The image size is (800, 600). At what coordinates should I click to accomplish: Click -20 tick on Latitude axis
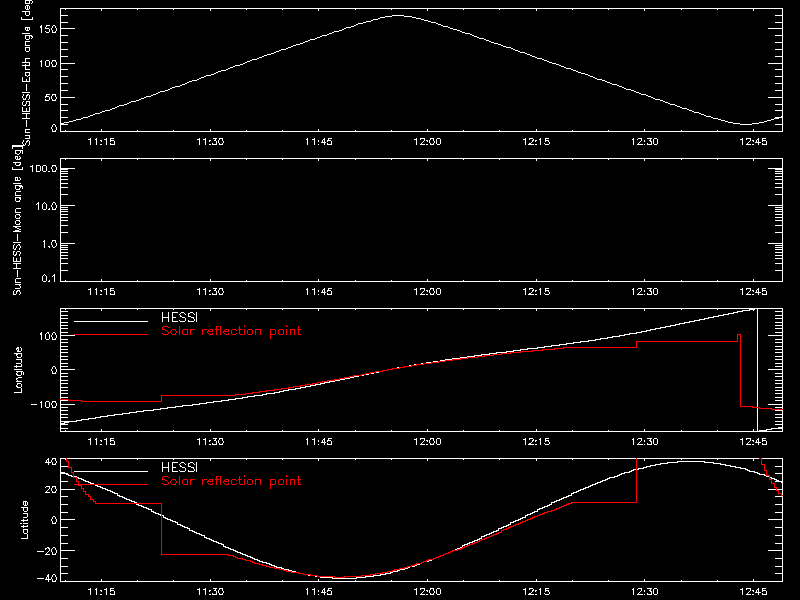(x=46, y=551)
